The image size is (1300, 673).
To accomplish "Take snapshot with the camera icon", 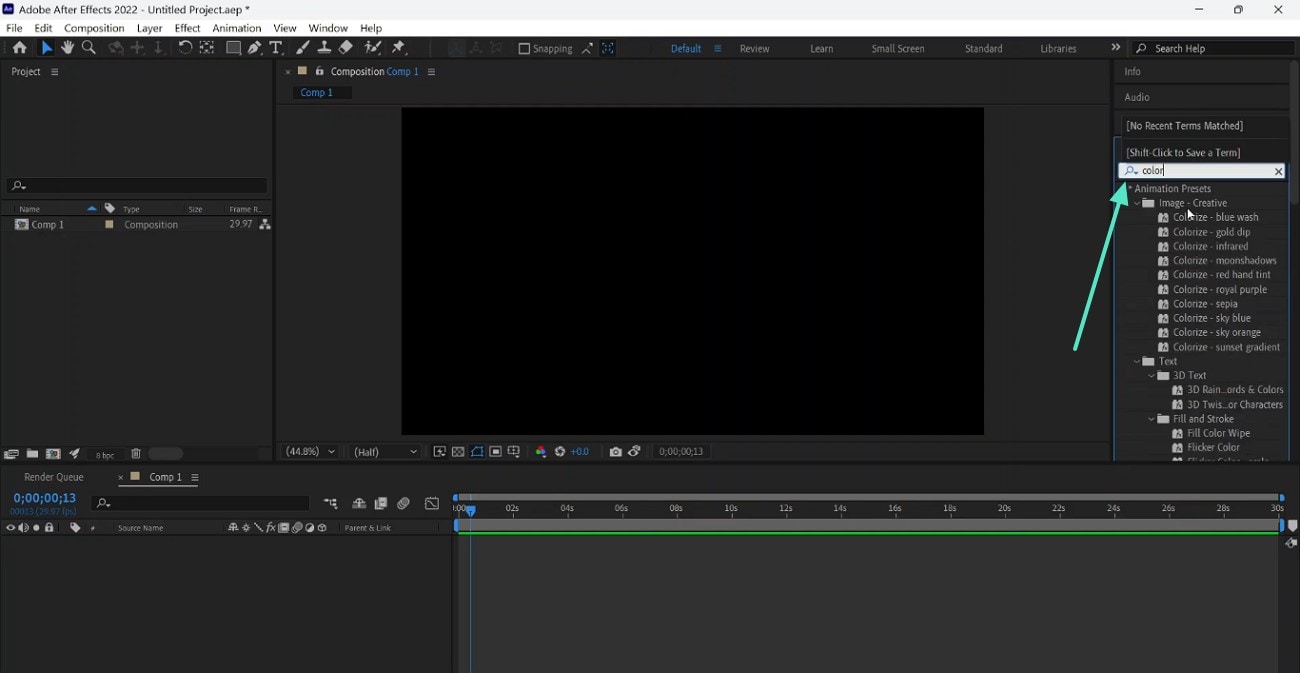I will [x=616, y=452].
